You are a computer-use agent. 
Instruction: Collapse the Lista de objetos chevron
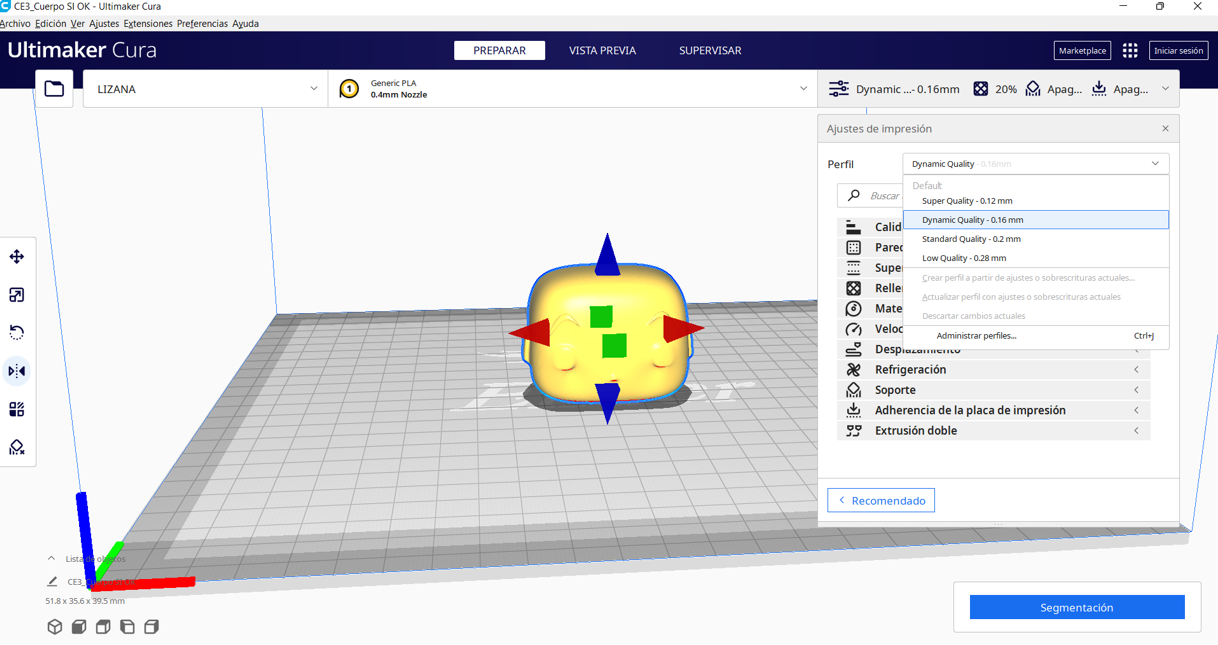pyautogui.click(x=51, y=559)
